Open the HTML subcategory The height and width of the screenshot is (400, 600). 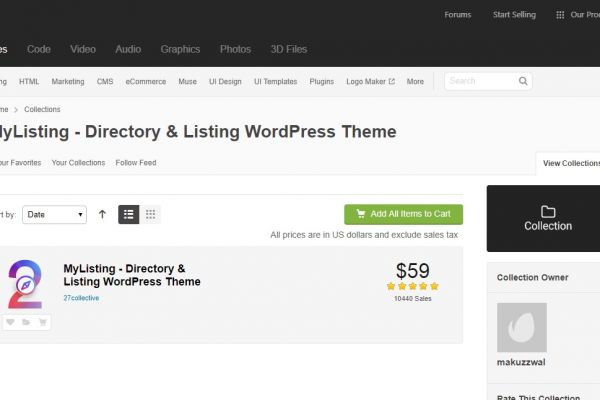point(29,82)
